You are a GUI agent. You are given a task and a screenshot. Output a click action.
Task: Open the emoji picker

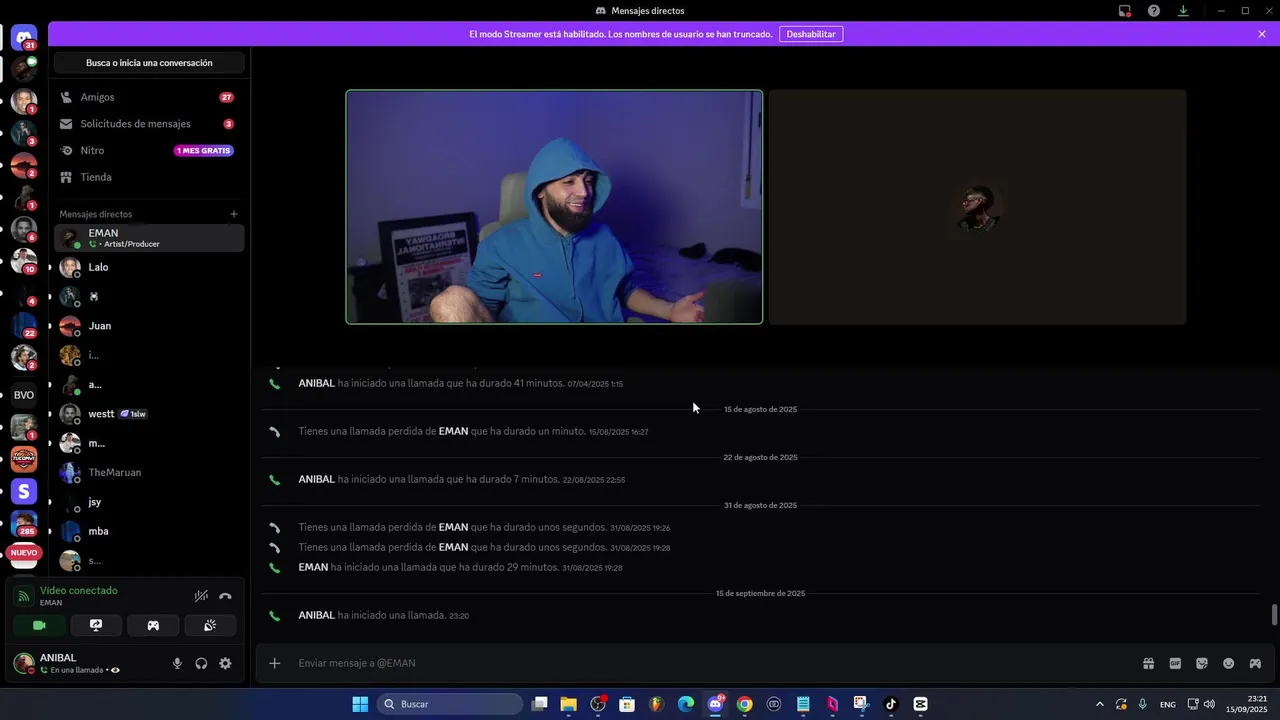(1229, 663)
